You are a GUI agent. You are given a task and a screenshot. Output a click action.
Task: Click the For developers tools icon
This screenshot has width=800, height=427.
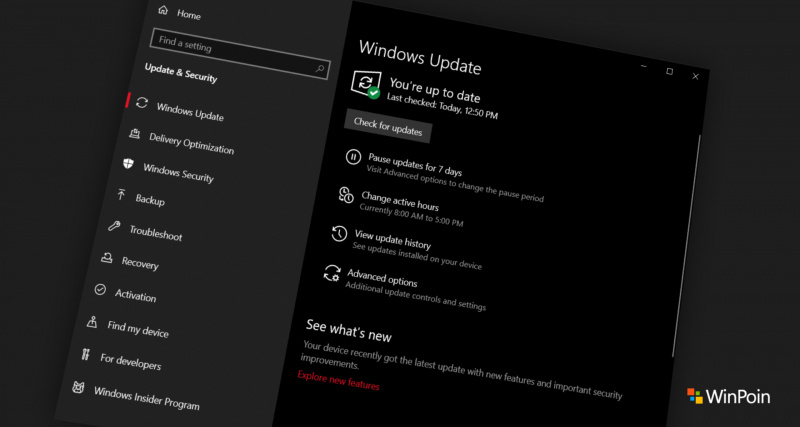point(85,355)
